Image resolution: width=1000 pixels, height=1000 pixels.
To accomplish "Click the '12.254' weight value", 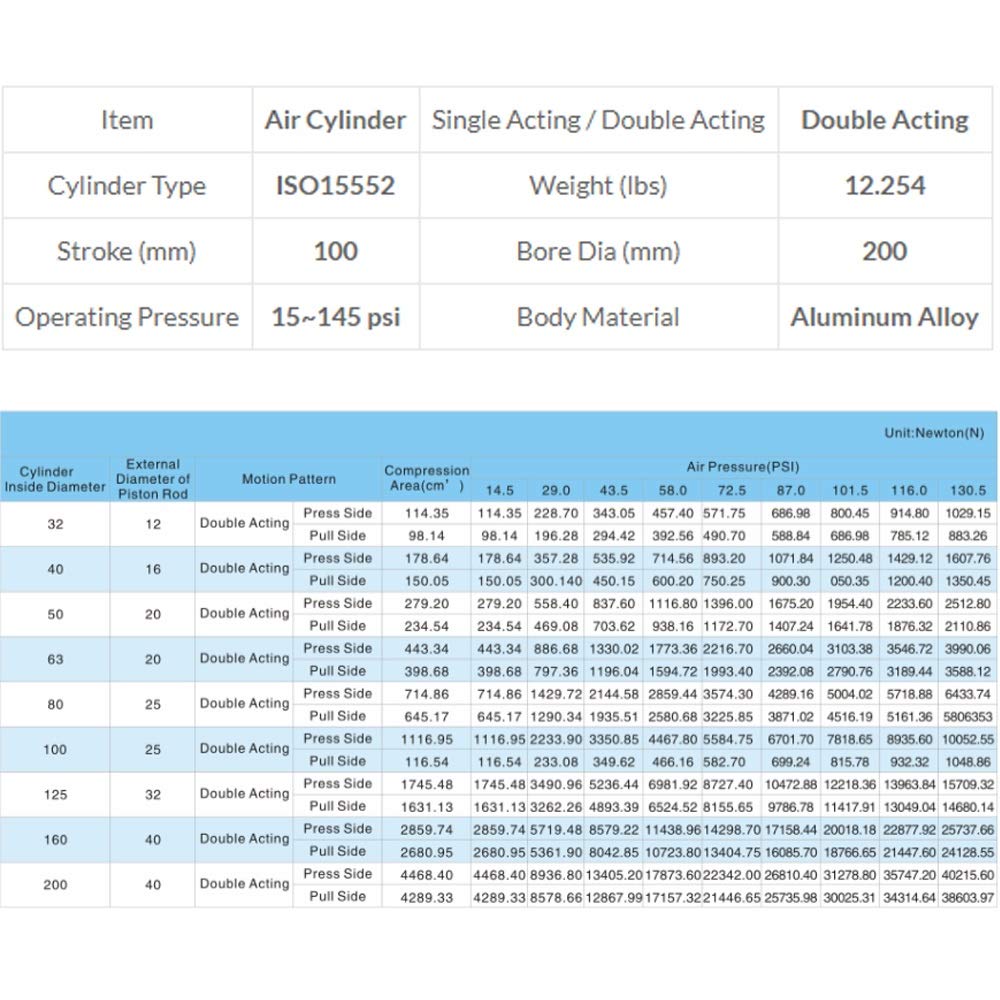I will pyautogui.click(x=885, y=186).
